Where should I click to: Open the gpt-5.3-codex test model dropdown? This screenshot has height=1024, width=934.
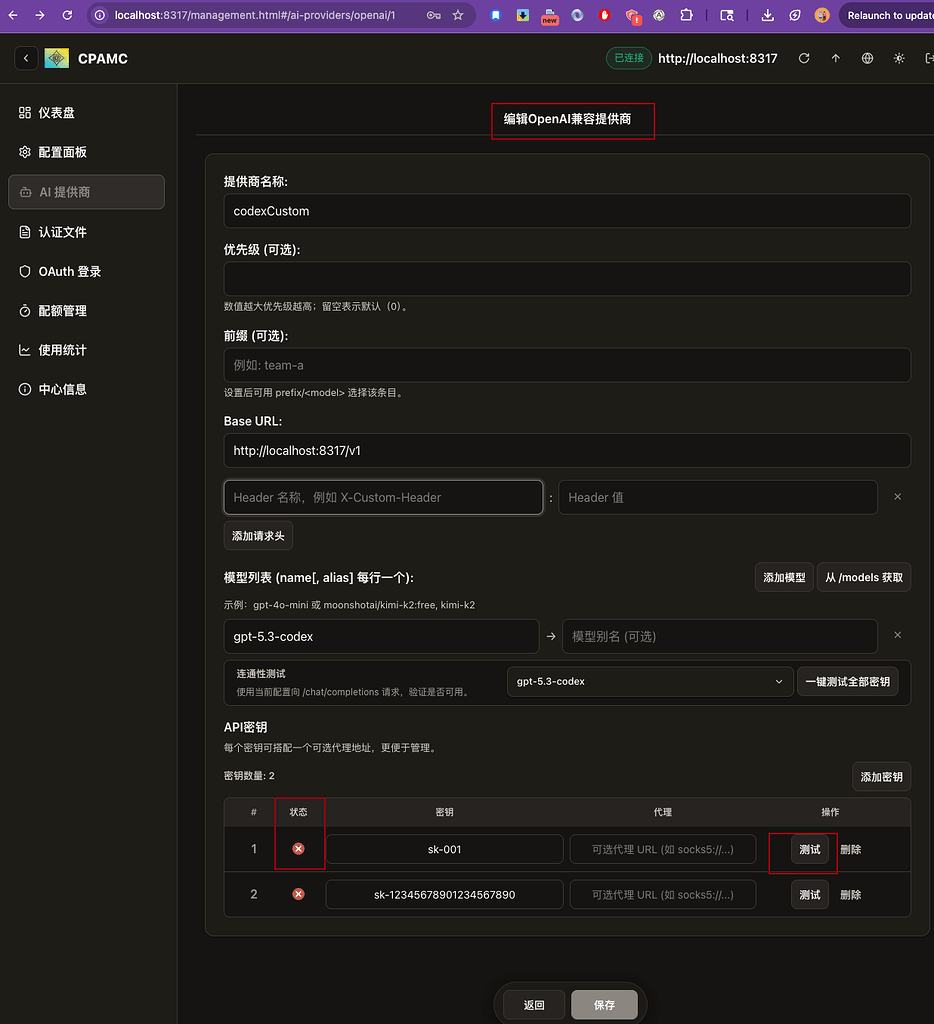(x=650, y=682)
